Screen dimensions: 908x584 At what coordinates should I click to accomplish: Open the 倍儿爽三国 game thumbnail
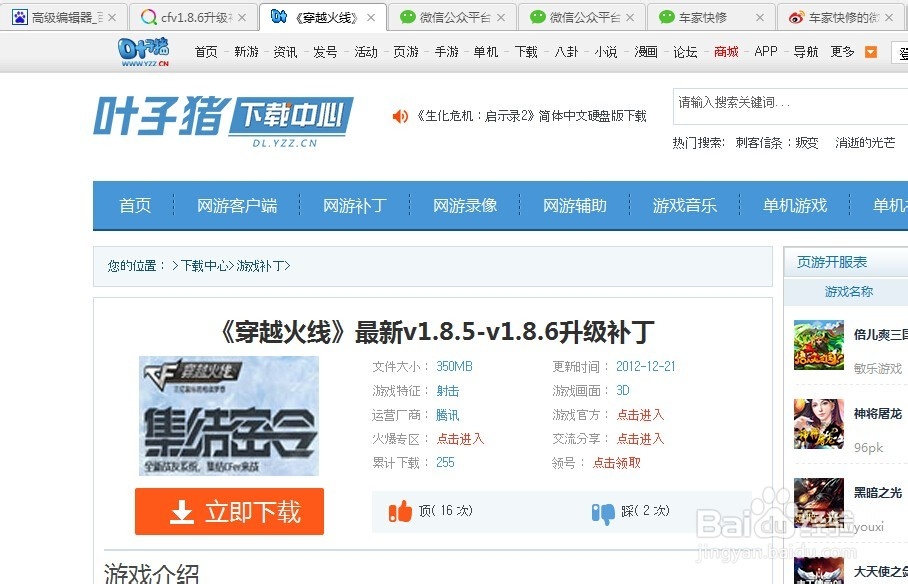tap(818, 345)
